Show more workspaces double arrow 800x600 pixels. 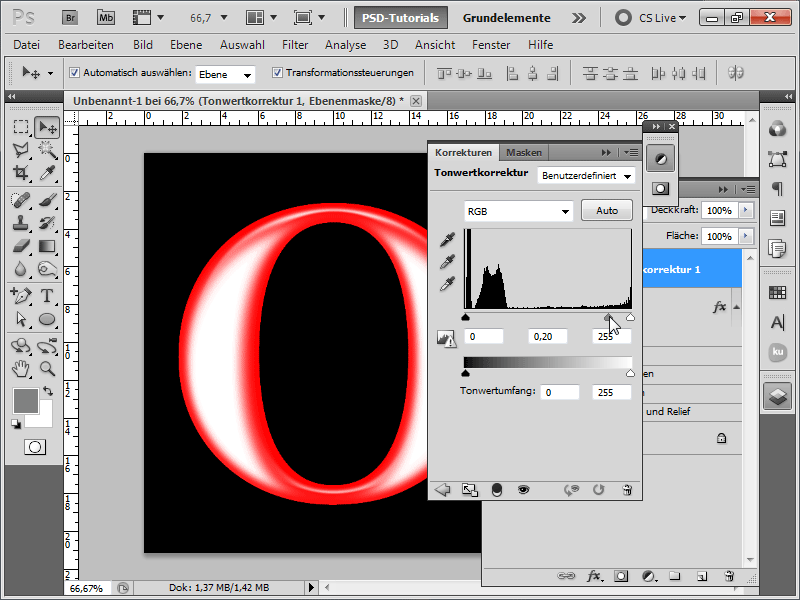[x=579, y=18]
